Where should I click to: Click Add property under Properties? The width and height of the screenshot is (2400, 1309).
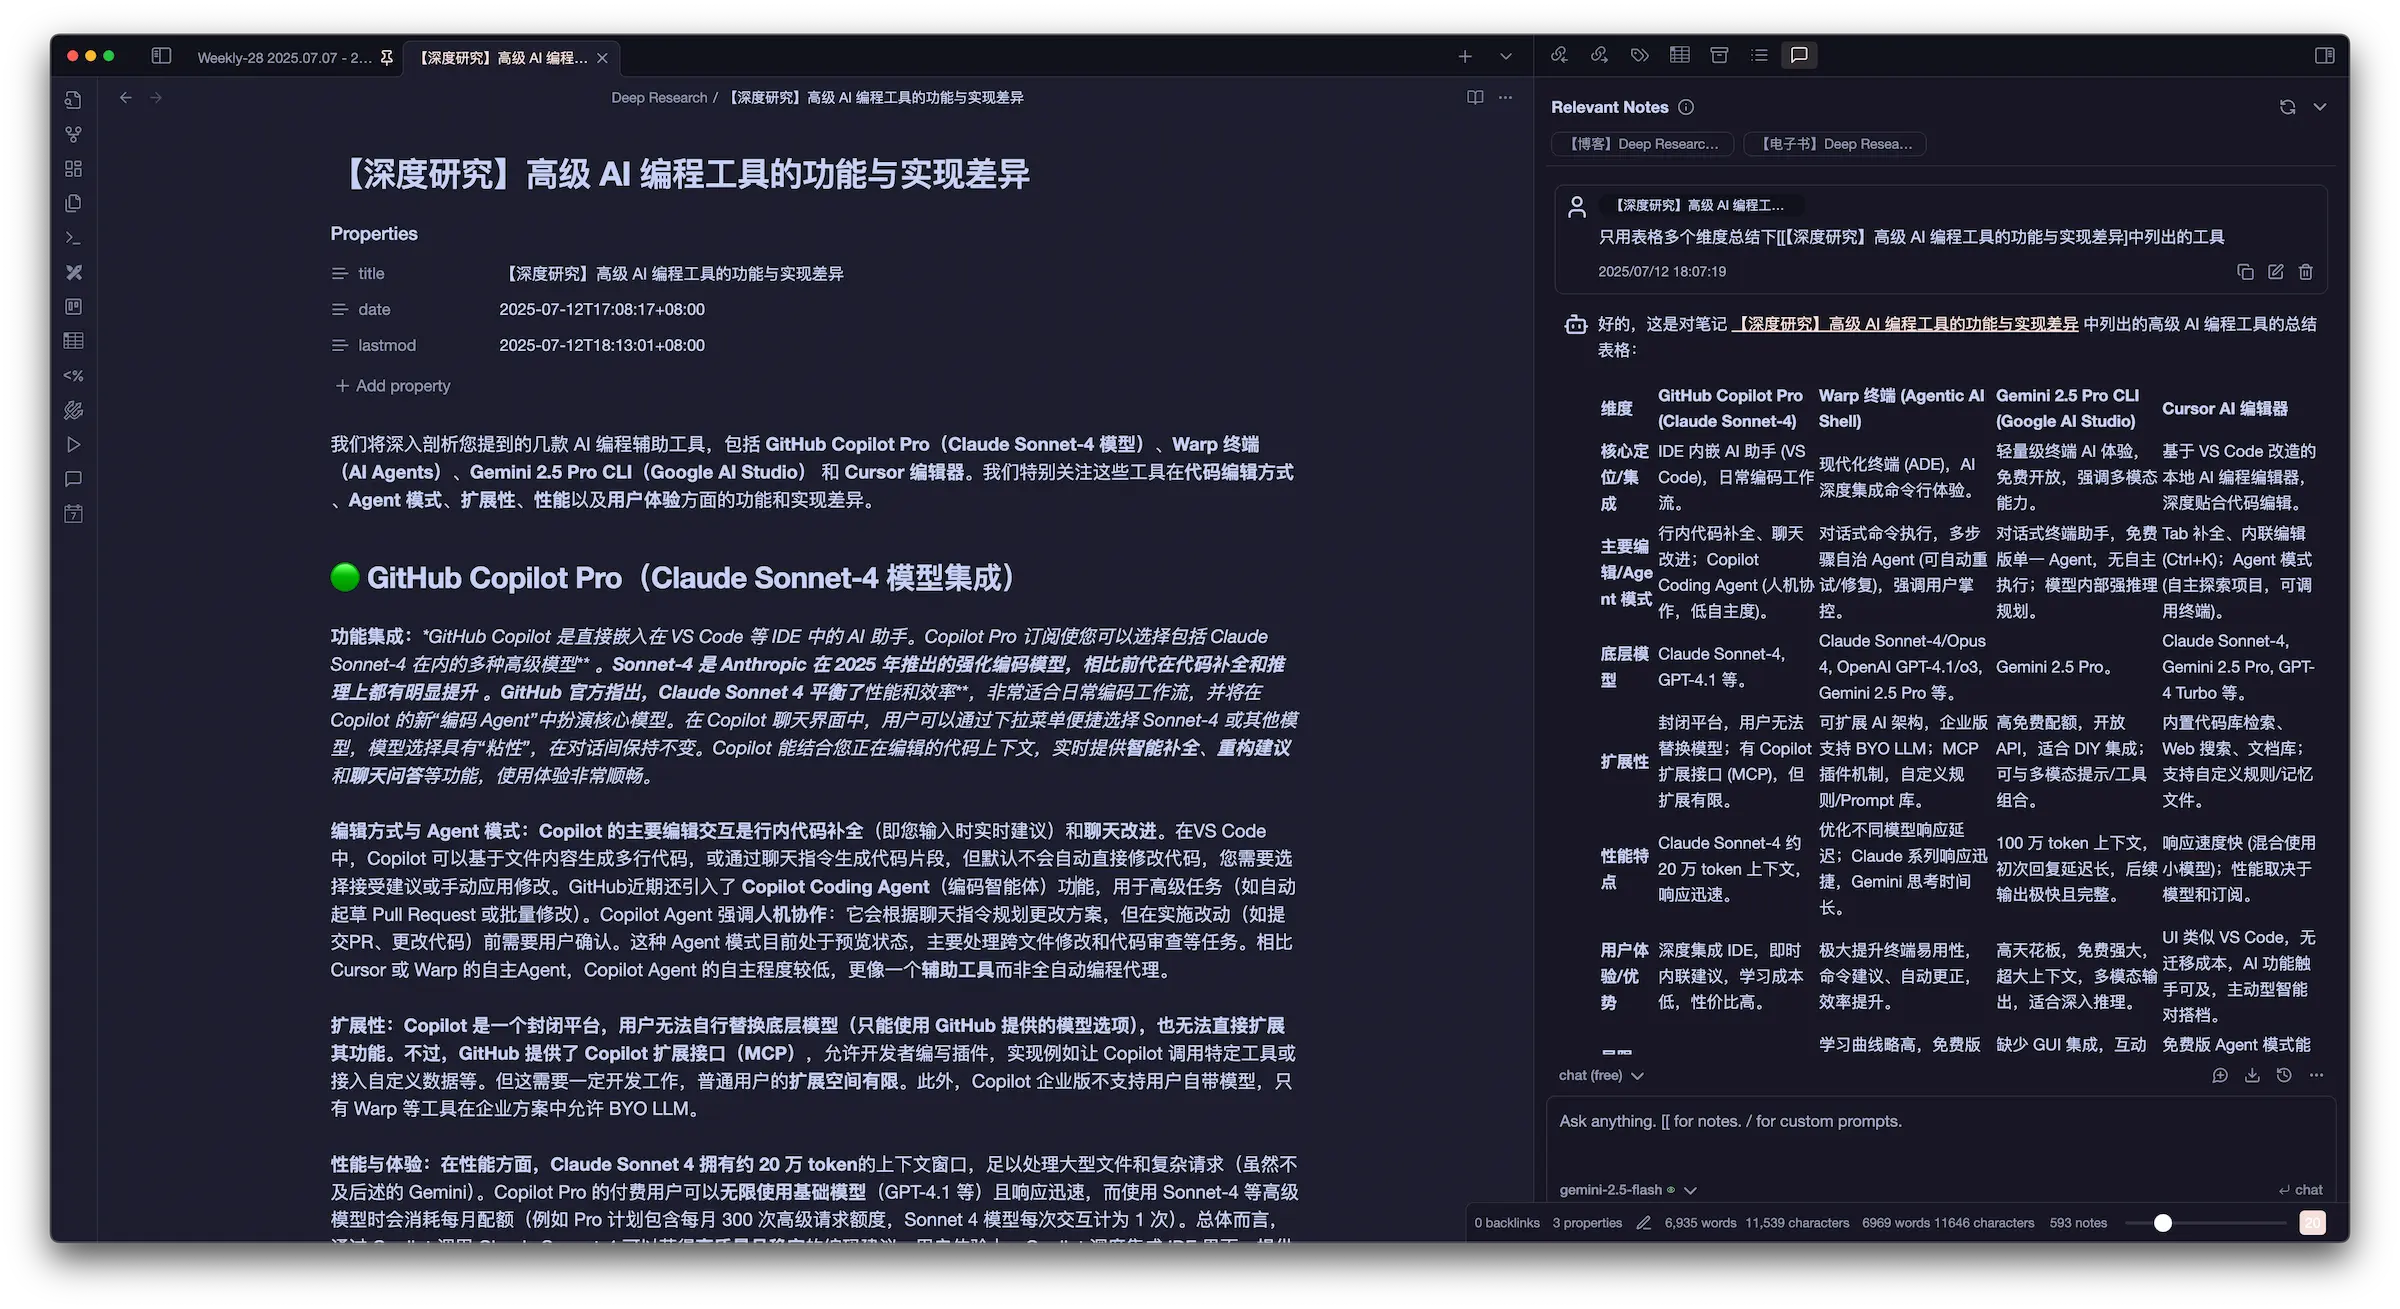click(393, 386)
